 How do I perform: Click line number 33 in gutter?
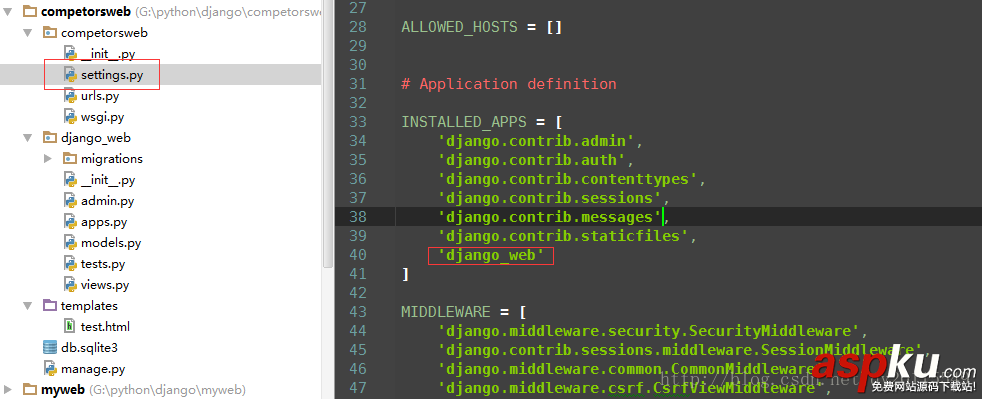tap(358, 122)
